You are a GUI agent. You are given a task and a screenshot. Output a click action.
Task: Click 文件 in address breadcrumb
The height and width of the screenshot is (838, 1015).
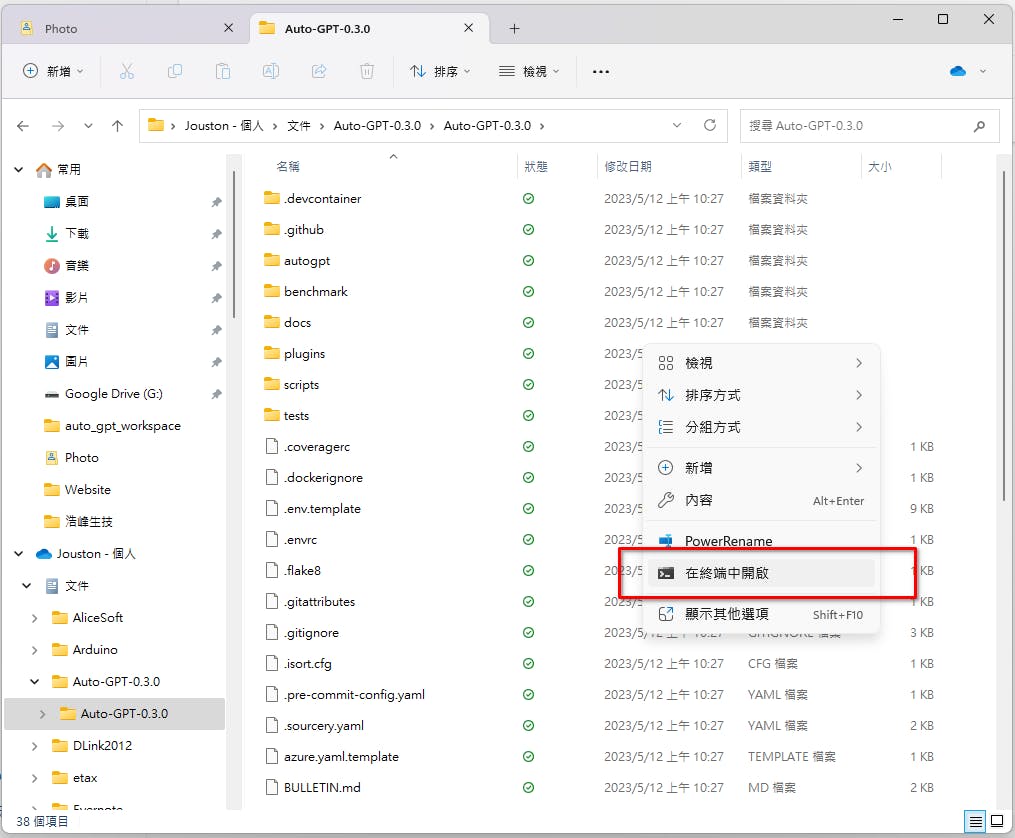click(x=298, y=126)
